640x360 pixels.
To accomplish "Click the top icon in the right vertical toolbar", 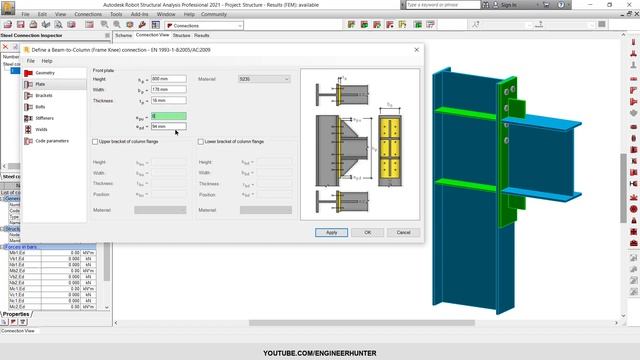I will click(x=633, y=42).
